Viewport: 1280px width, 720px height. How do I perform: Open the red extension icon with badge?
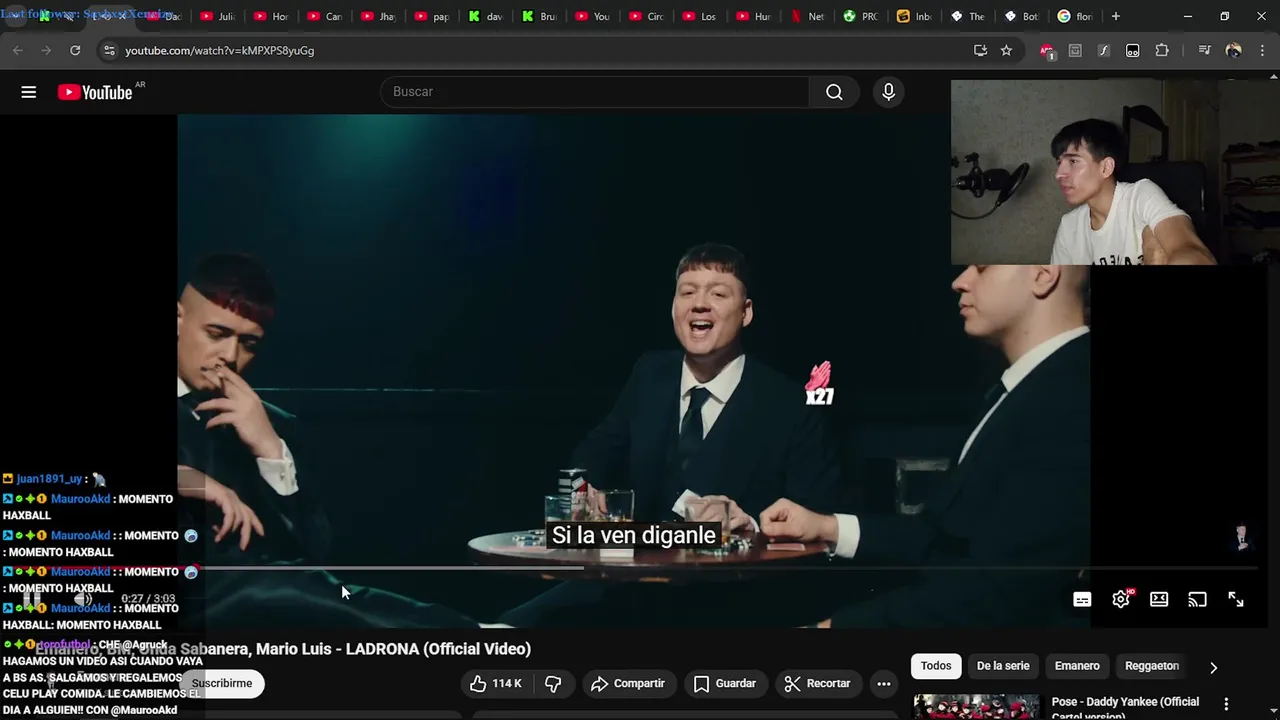(x=1047, y=51)
